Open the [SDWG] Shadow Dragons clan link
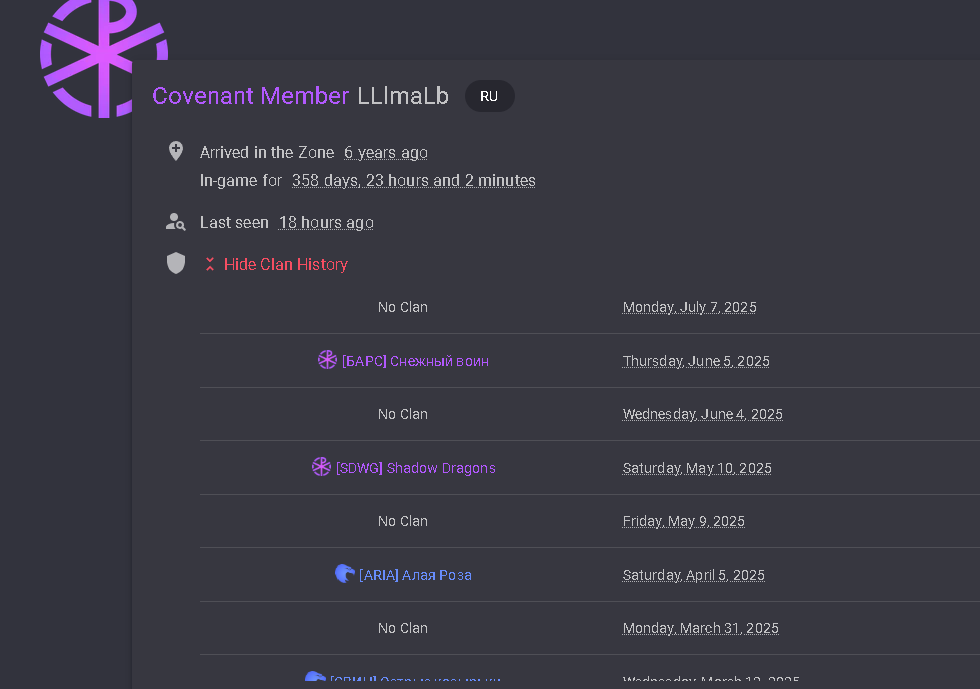Image resolution: width=980 pixels, height=689 pixels. (x=416, y=468)
